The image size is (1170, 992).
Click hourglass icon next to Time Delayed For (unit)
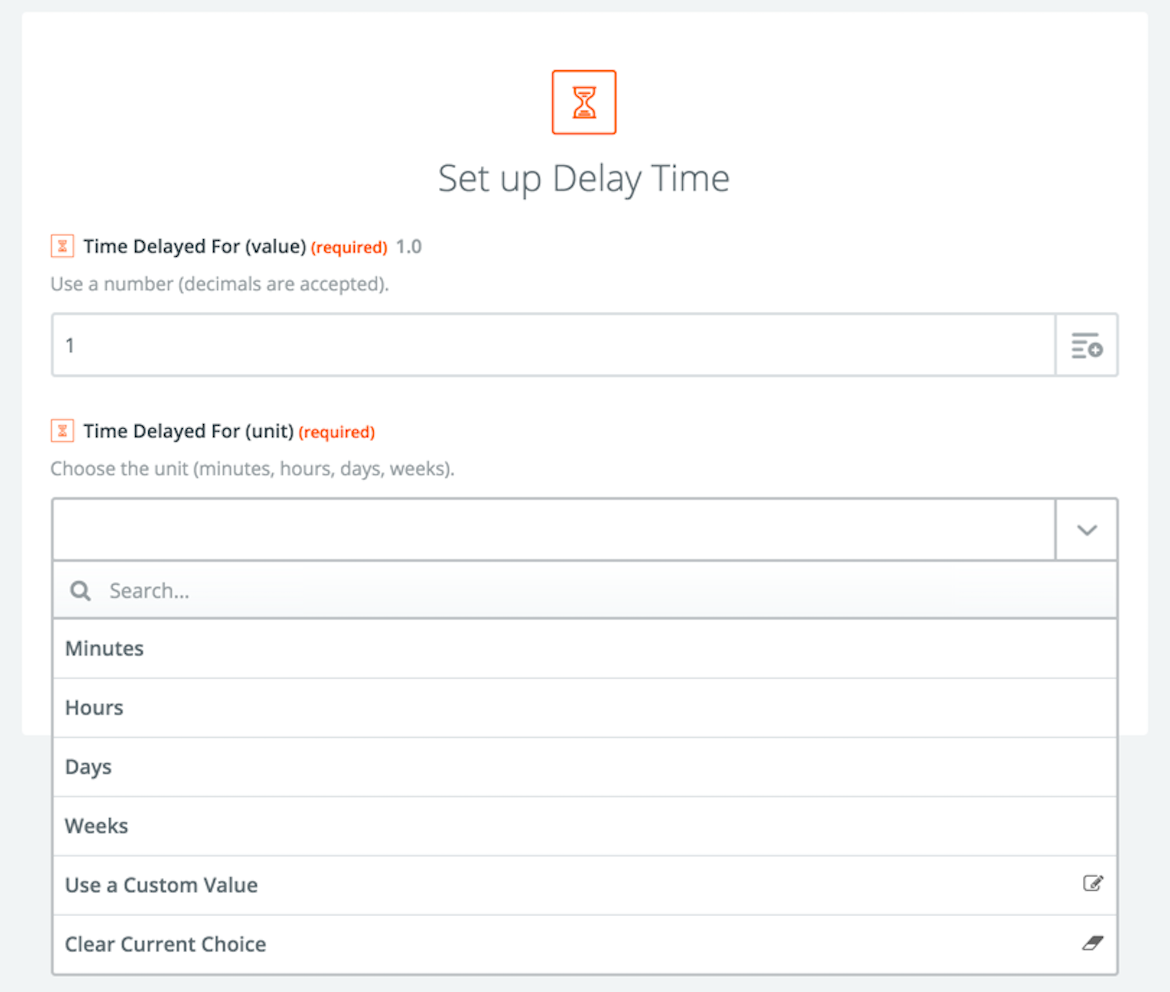[x=62, y=431]
